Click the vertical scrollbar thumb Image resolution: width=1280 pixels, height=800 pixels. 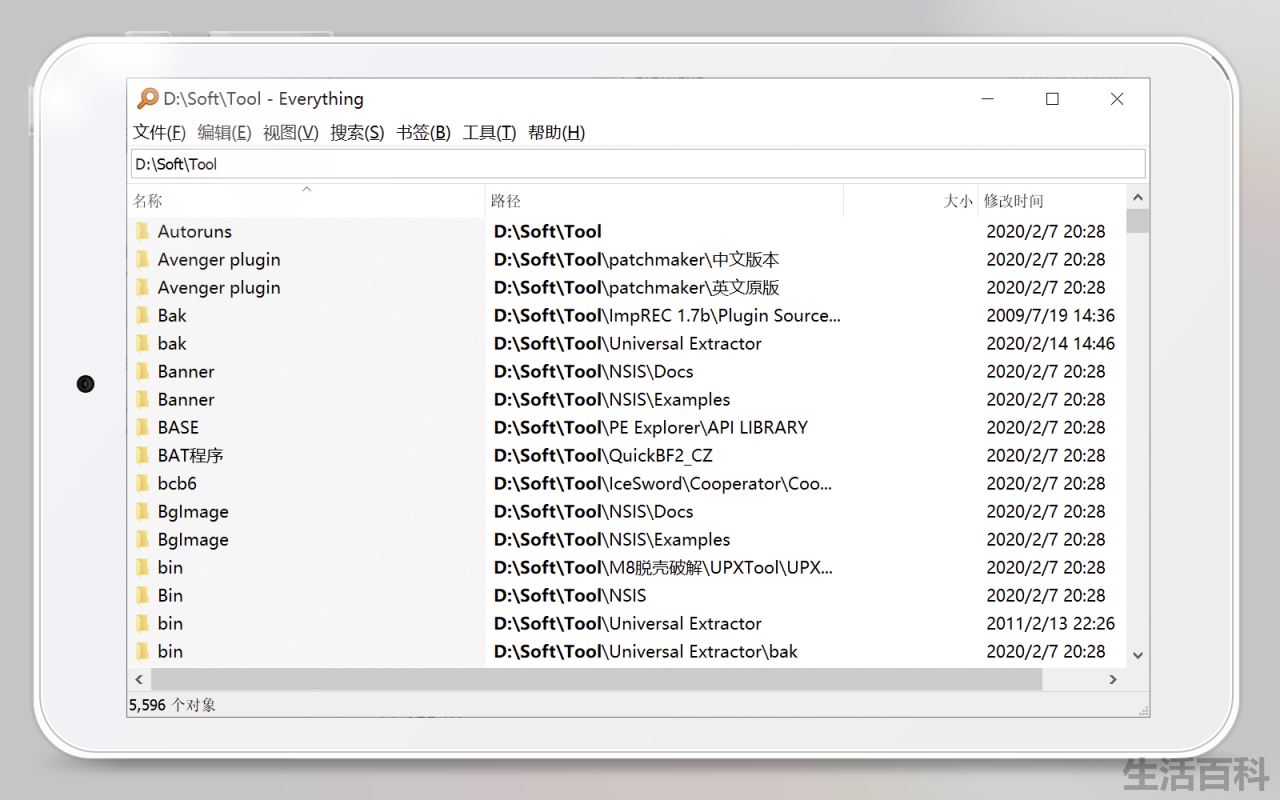1137,221
